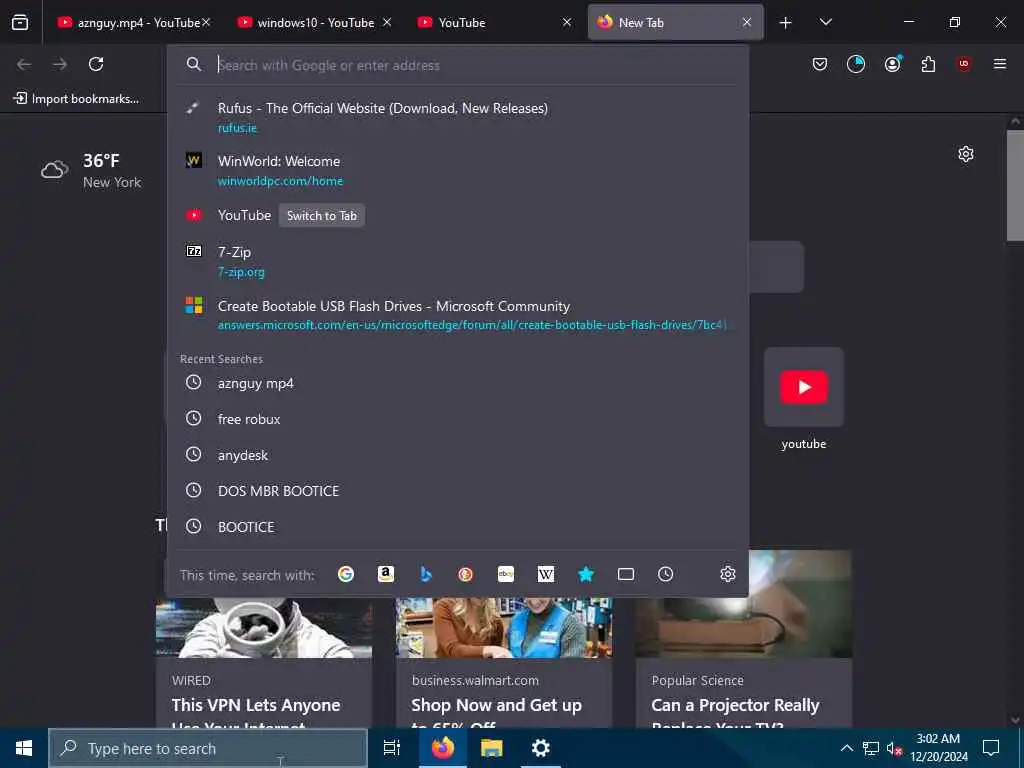
Task: Open the business.walmart.com Shop Now story
Action: pos(504,663)
